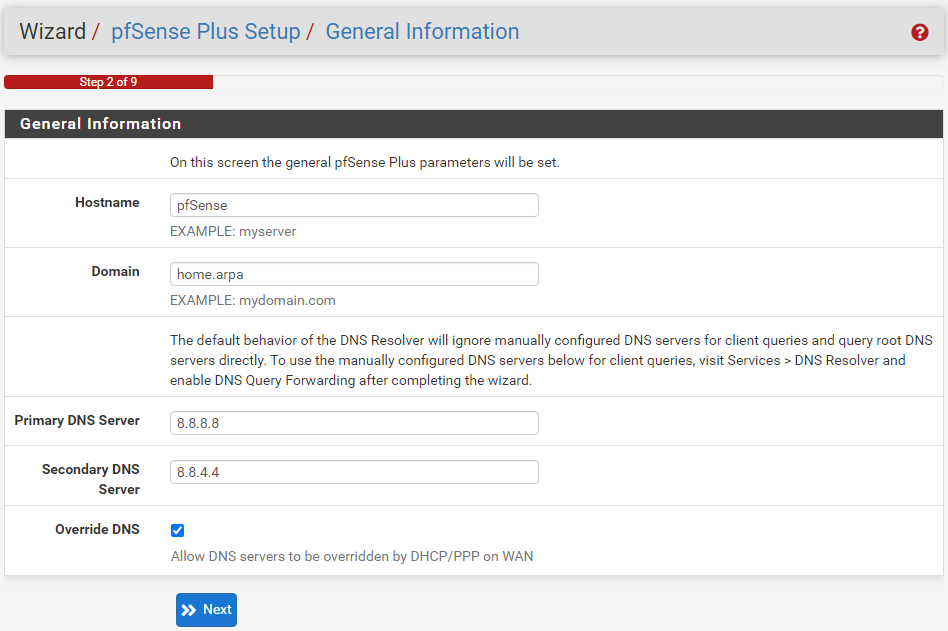Open the pfSense Plus Setup breadcrumb link
This screenshot has width=948, height=631.
pyautogui.click(x=205, y=32)
